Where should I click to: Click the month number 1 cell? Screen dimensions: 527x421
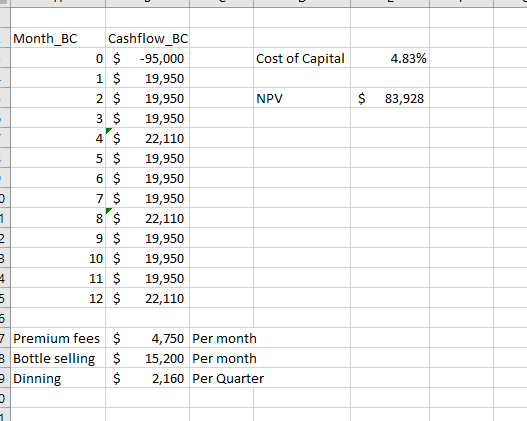(x=58, y=78)
